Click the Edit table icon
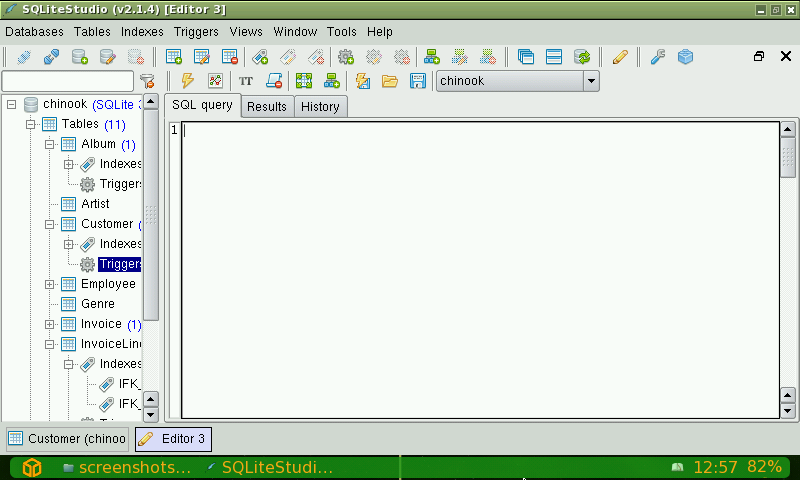 point(202,57)
